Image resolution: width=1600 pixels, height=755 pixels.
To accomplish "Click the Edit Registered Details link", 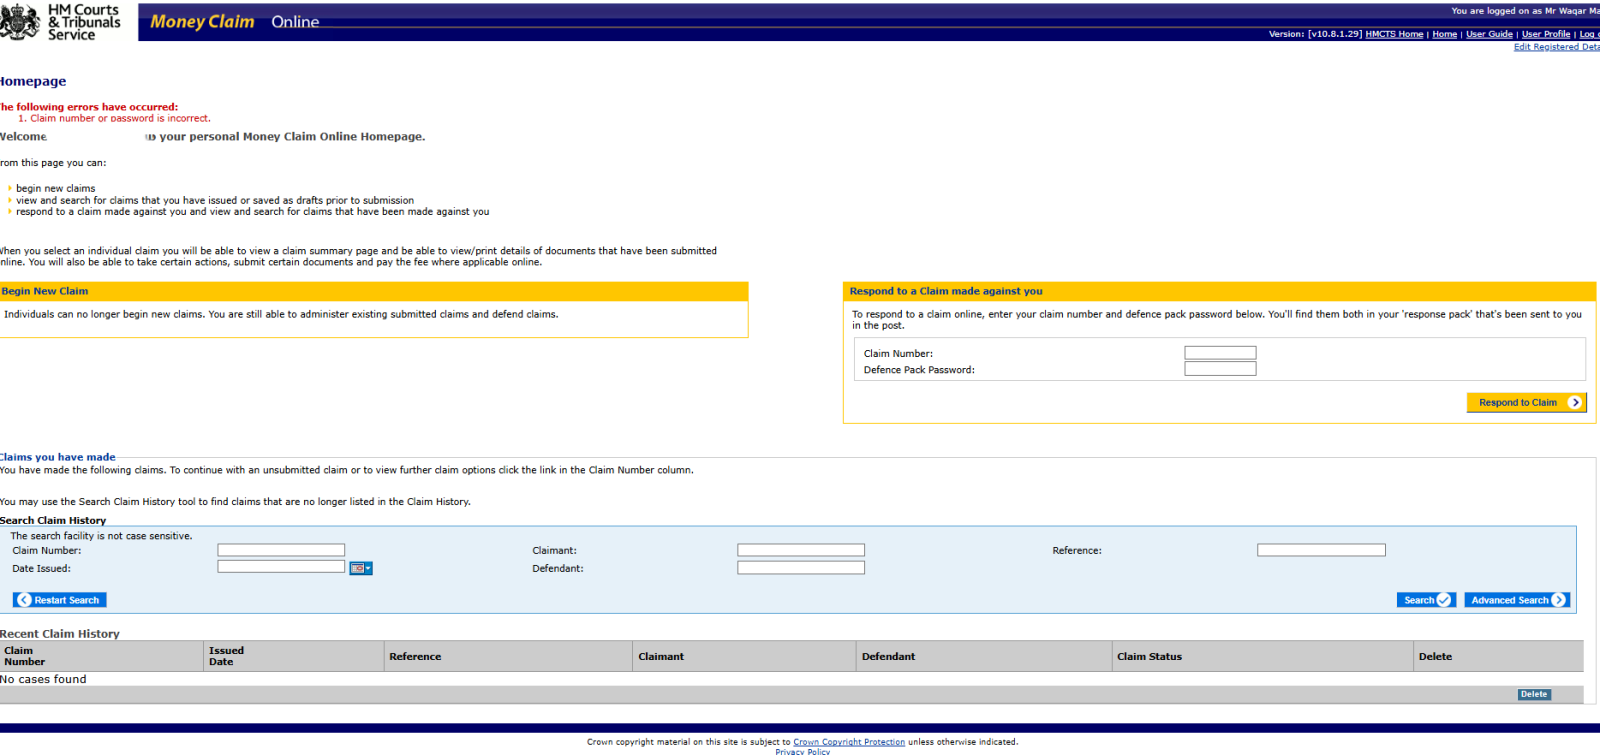I will point(1556,47).
